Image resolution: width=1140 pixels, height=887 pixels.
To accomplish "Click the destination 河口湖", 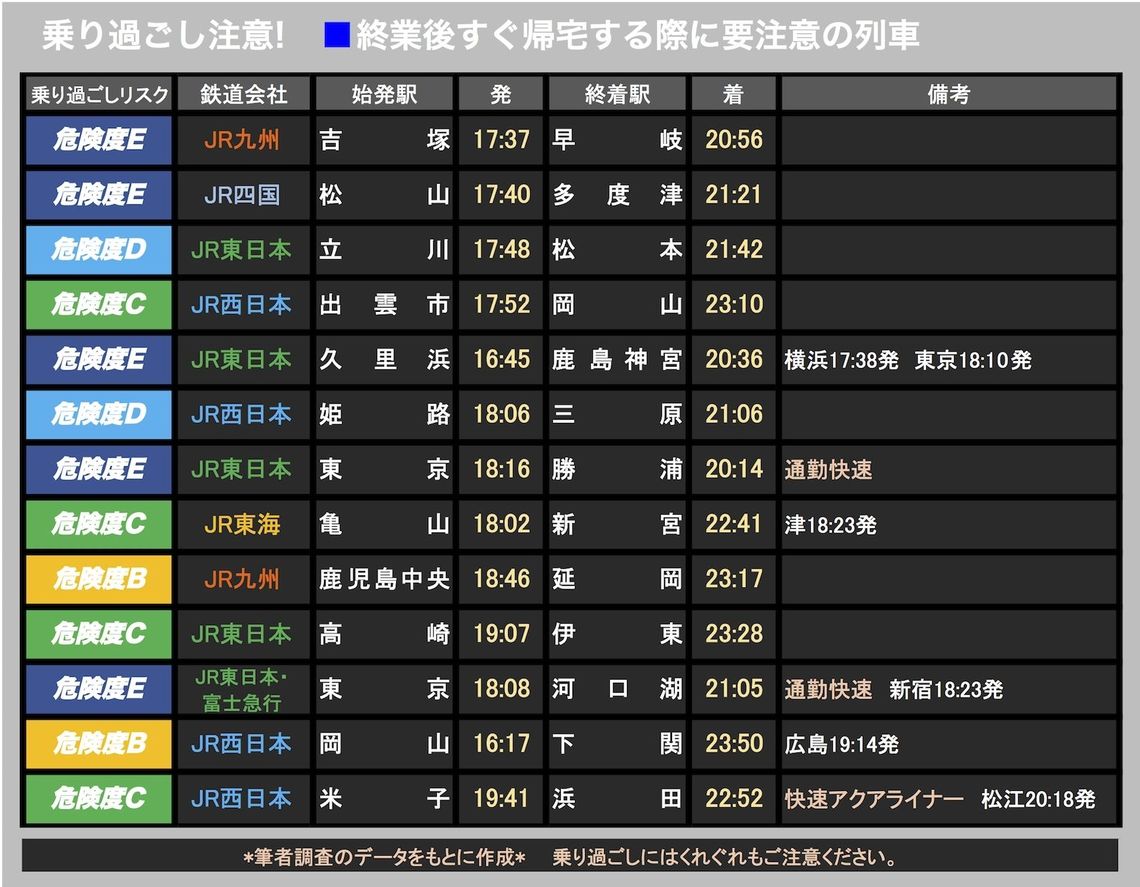I will point(617,689).
